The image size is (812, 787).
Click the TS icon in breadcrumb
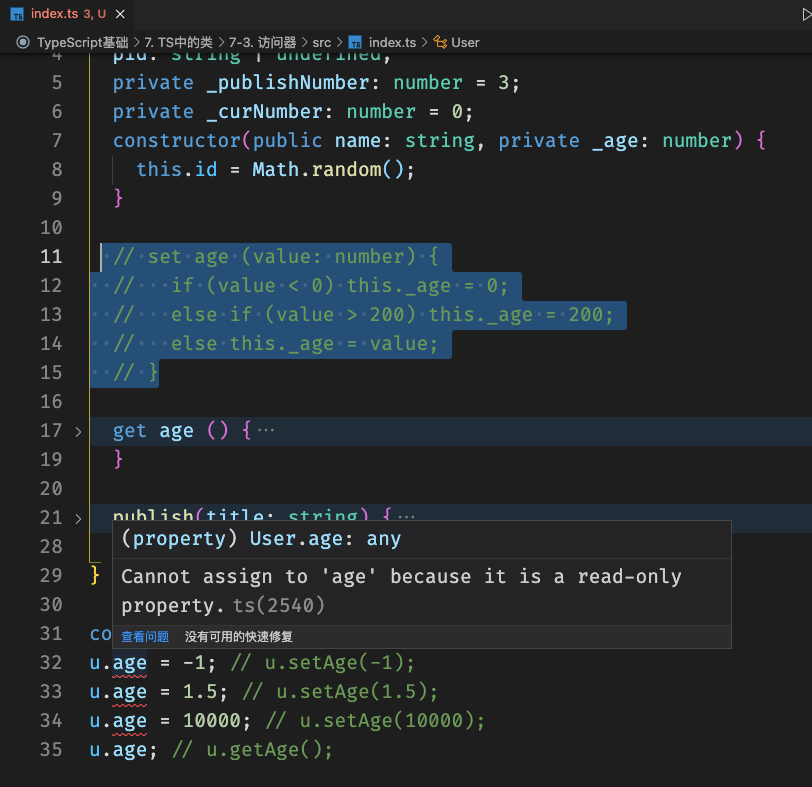click(355, 42)
